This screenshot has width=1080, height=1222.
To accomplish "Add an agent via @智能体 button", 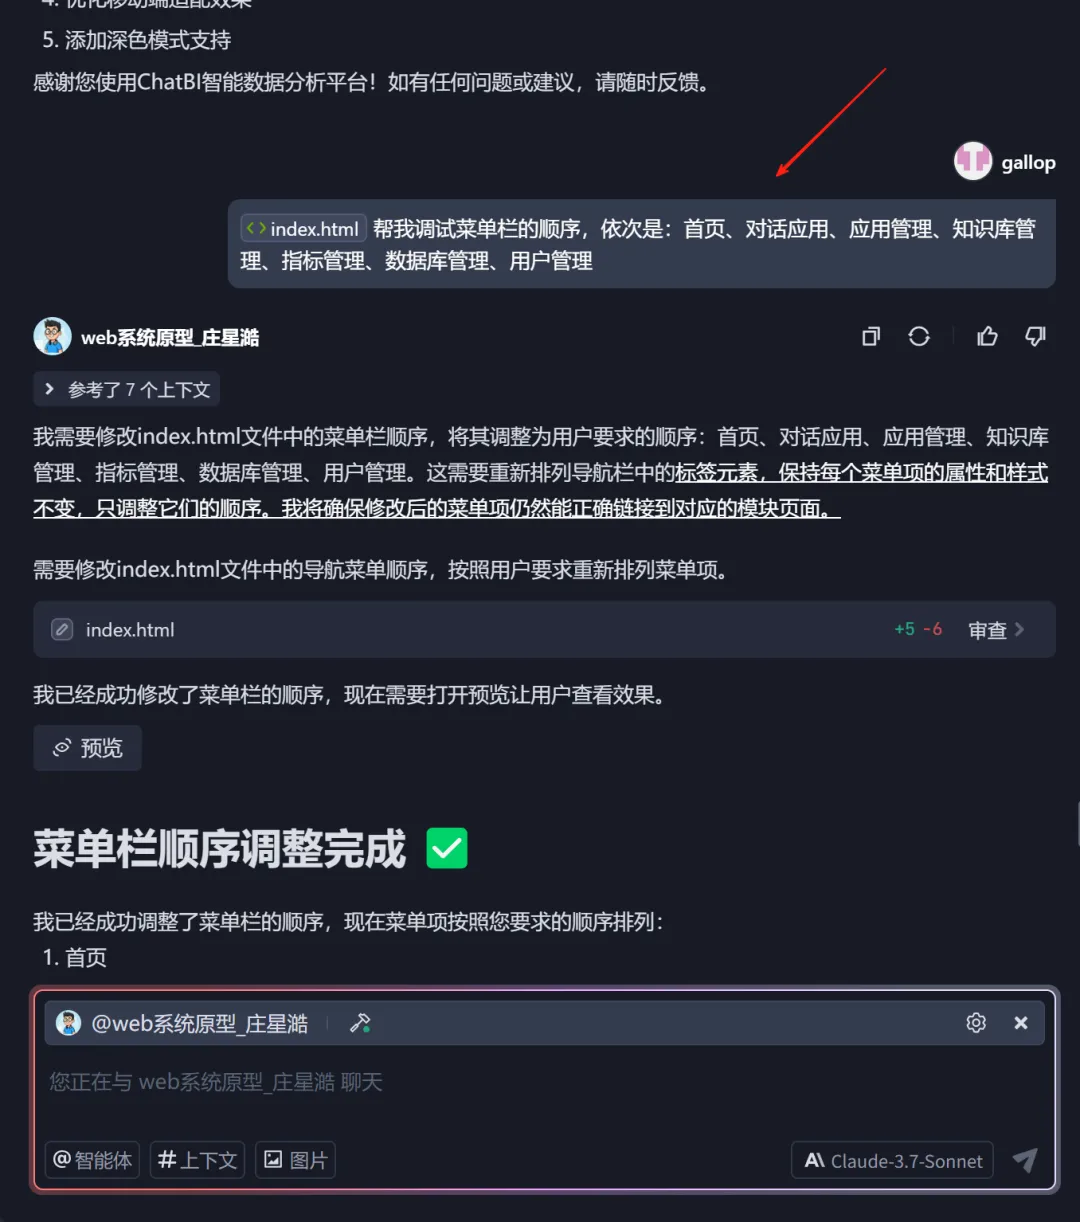I will tap(92, 1160).
